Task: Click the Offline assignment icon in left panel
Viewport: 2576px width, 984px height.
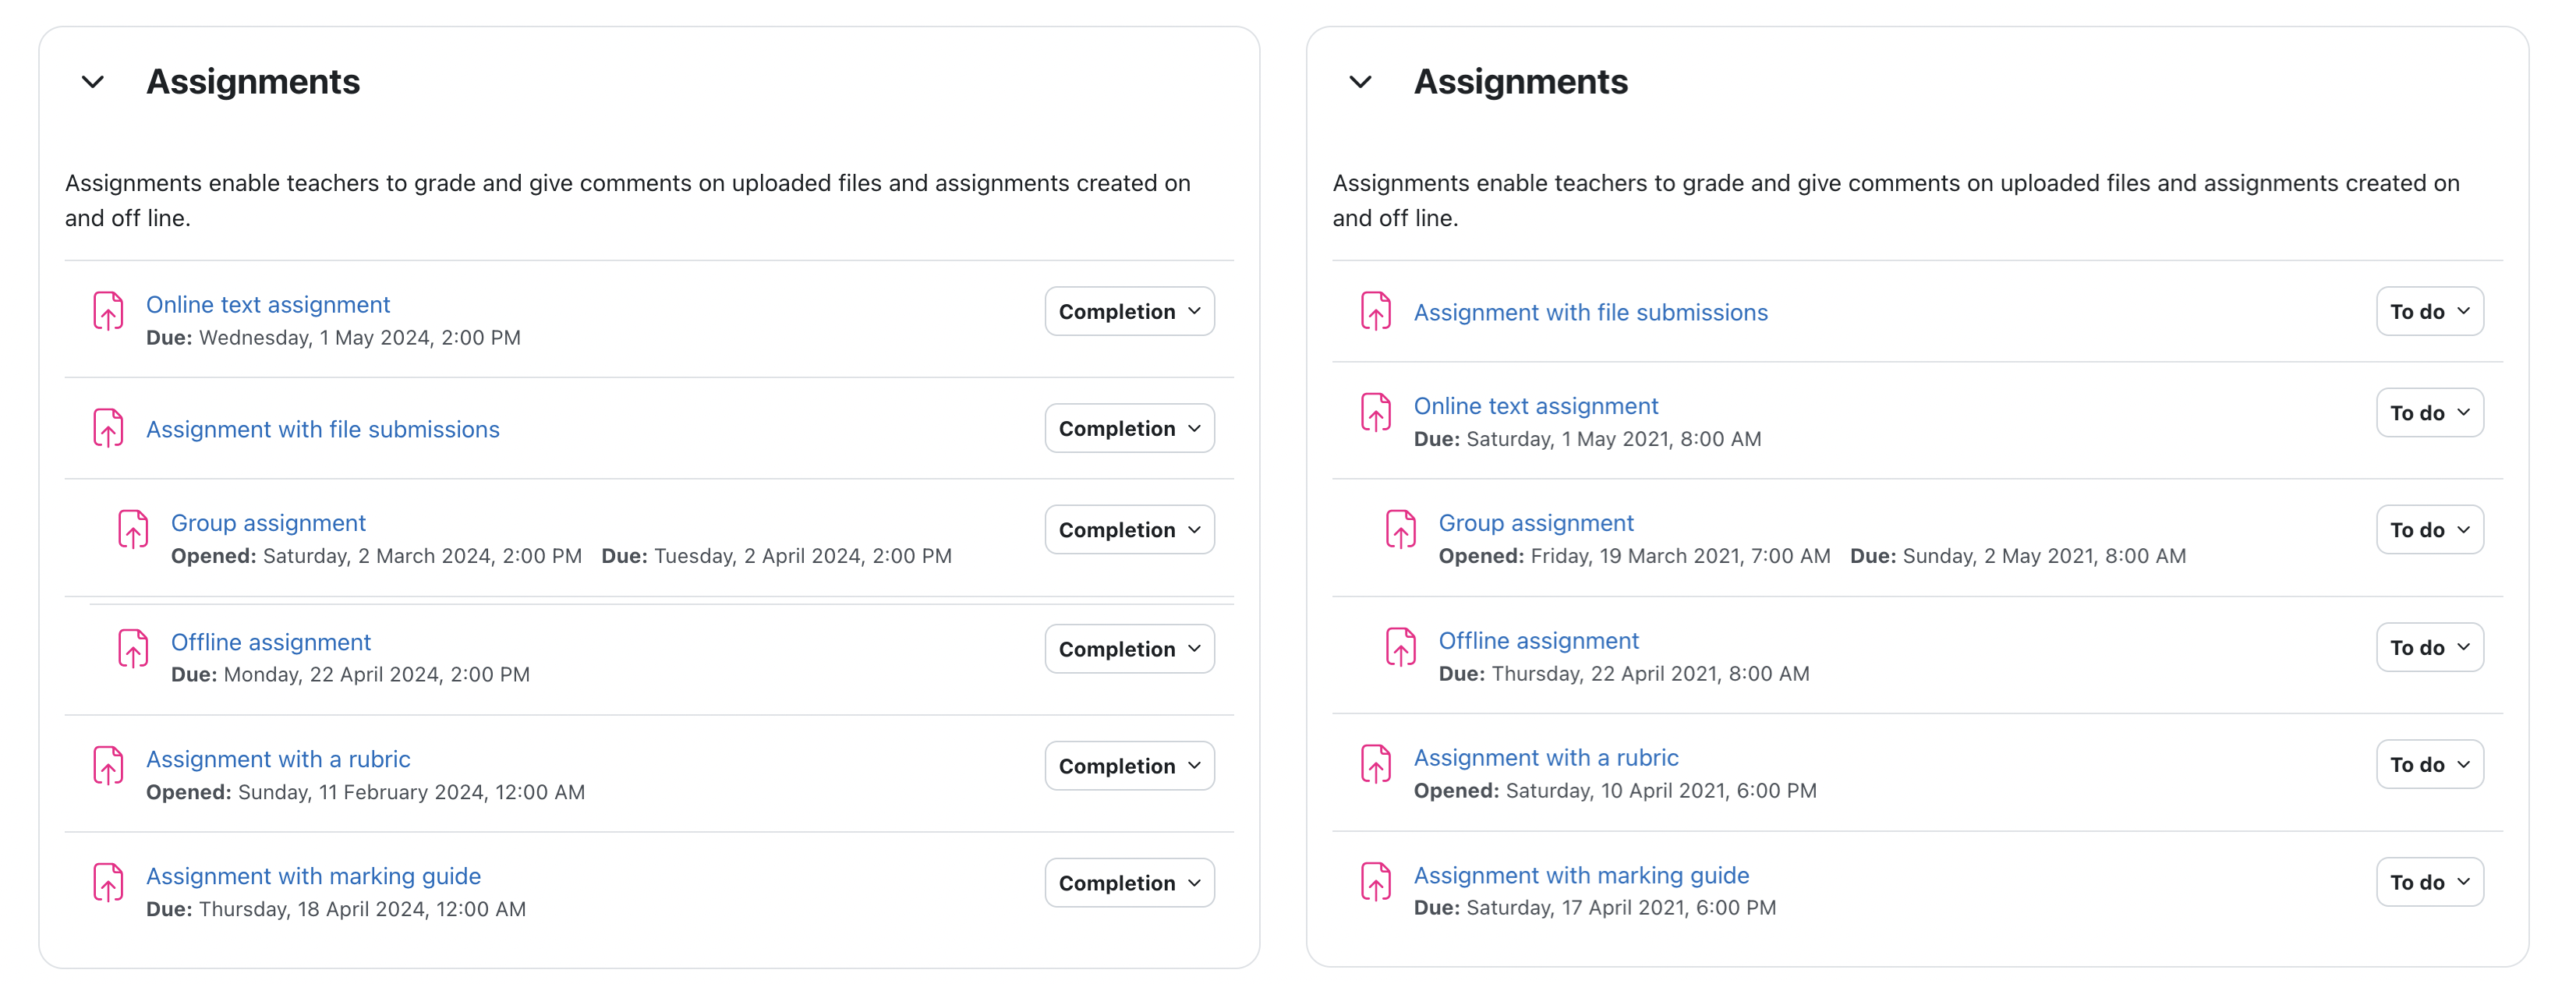Action: pyautogui.click(x=133, y=648)
